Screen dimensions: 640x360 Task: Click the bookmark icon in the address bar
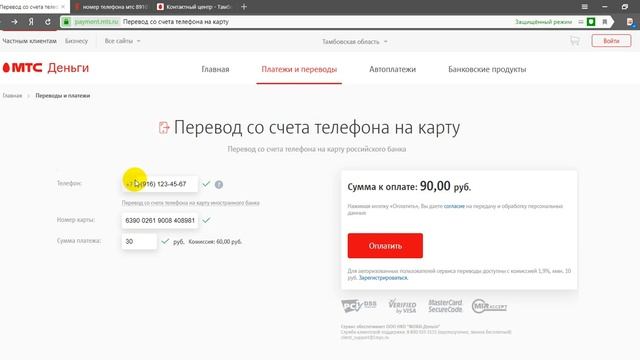coord(604,22)
